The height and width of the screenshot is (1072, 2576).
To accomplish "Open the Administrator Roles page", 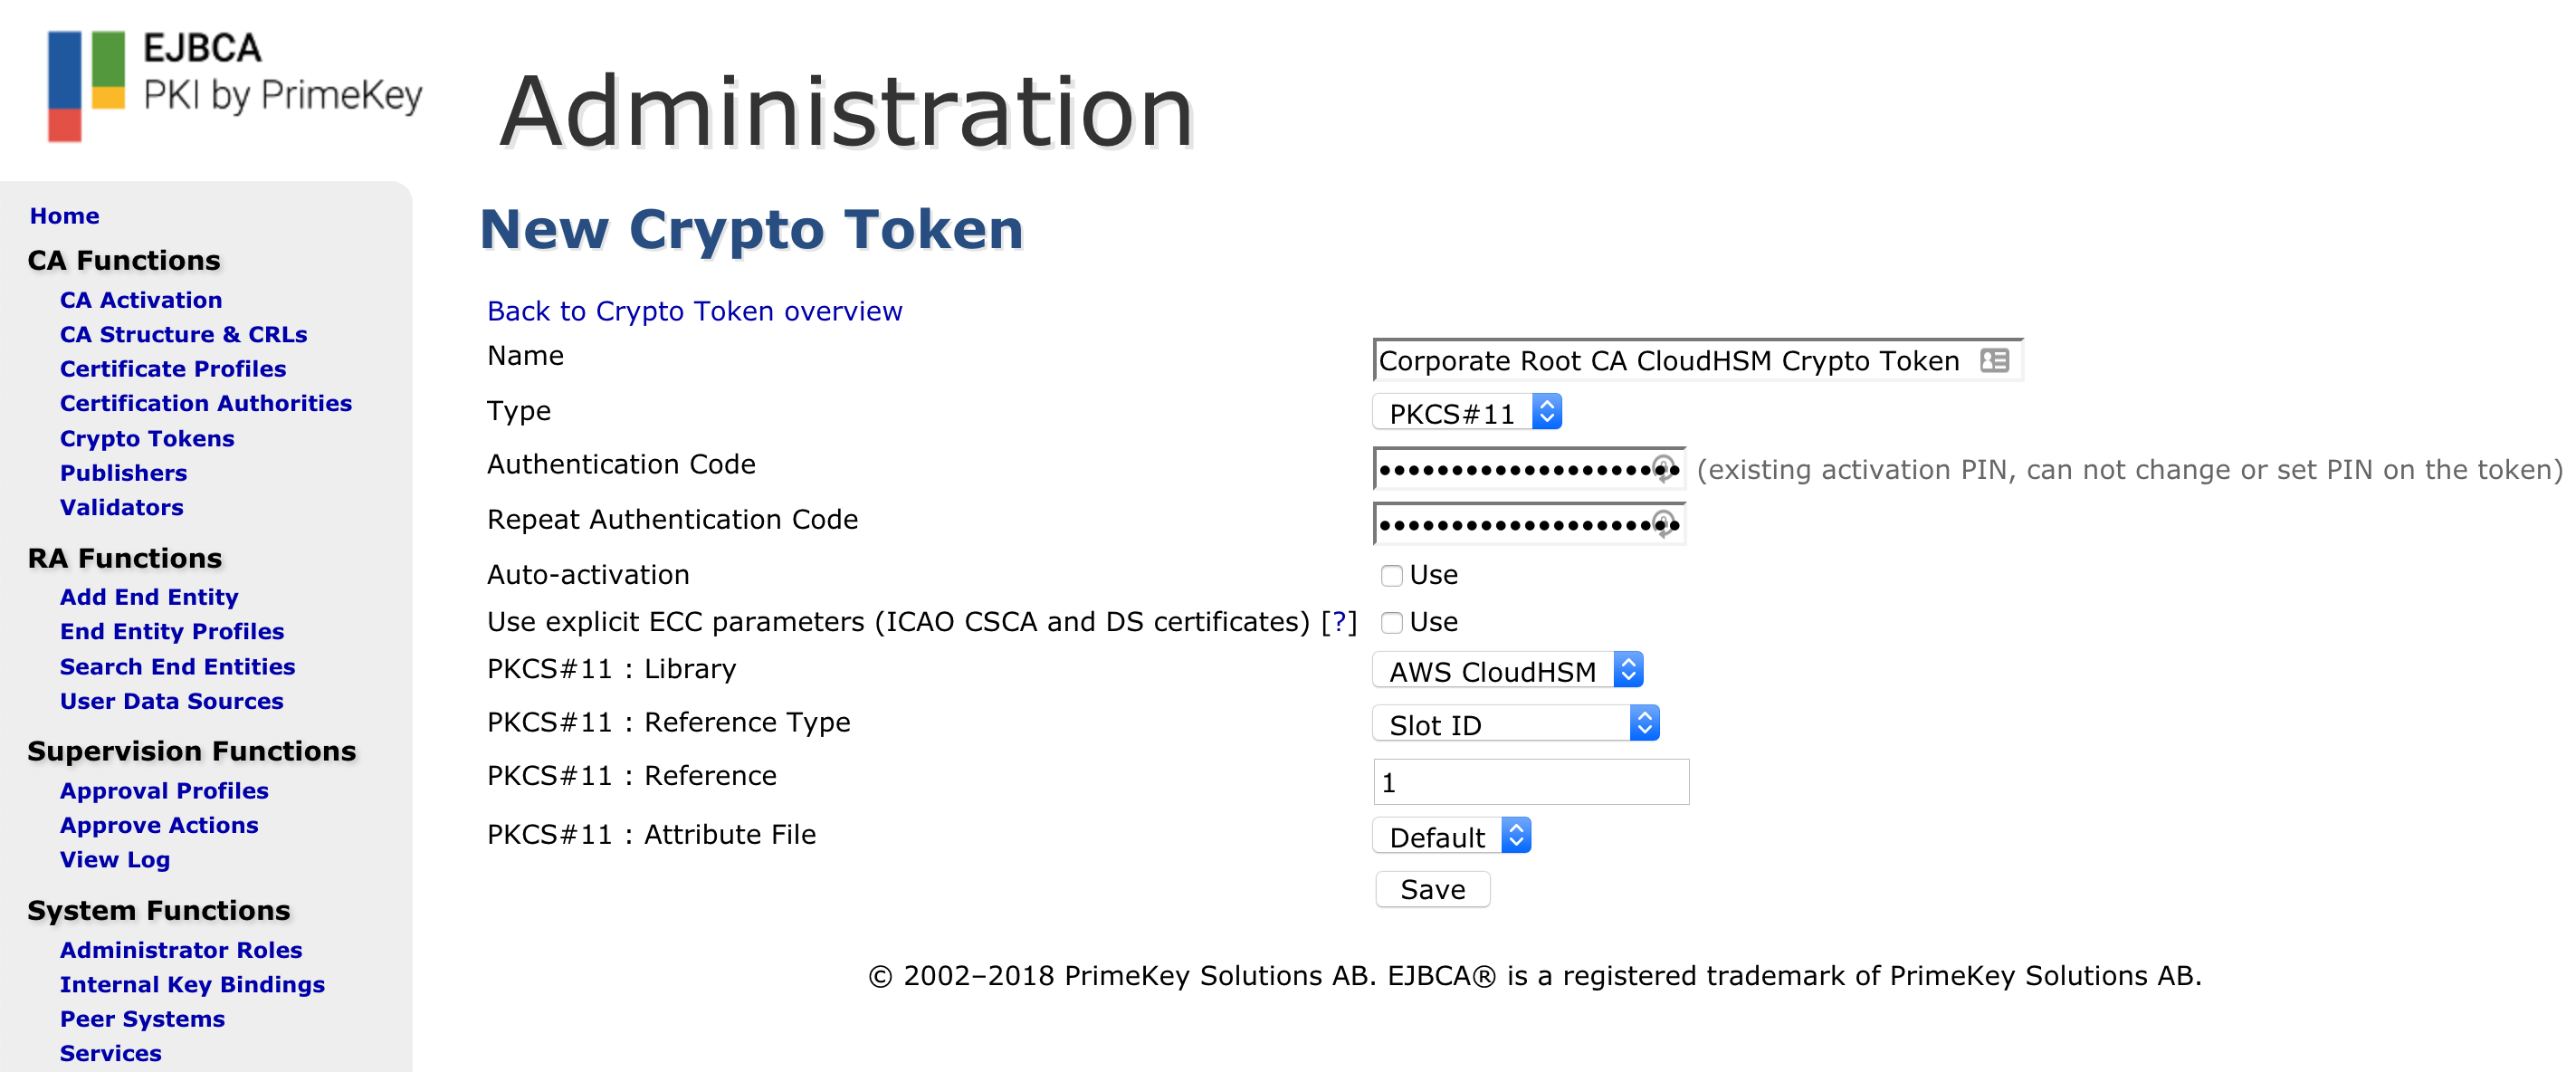I will [x=181, y=950].
